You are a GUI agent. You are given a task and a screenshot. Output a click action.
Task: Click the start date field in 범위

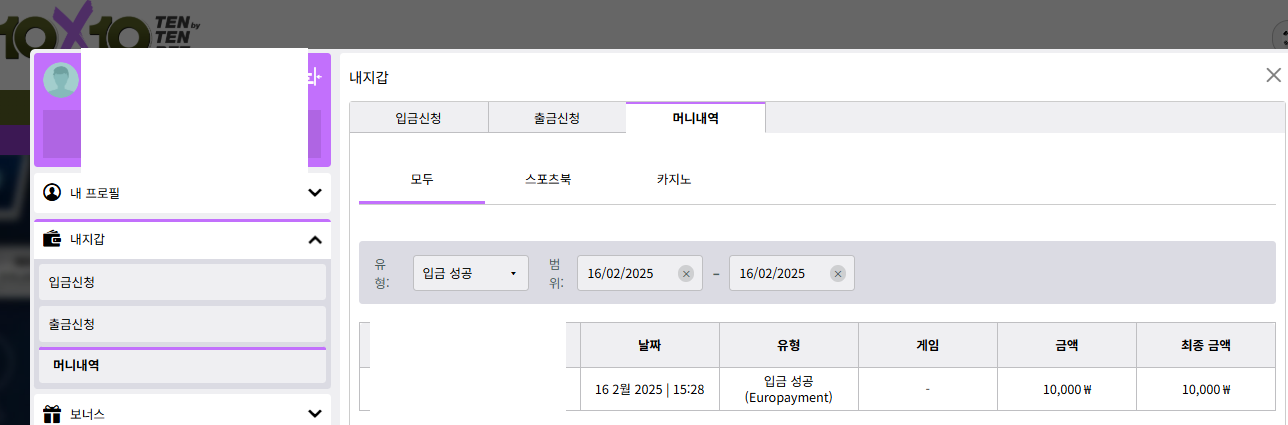coord(627,273)
